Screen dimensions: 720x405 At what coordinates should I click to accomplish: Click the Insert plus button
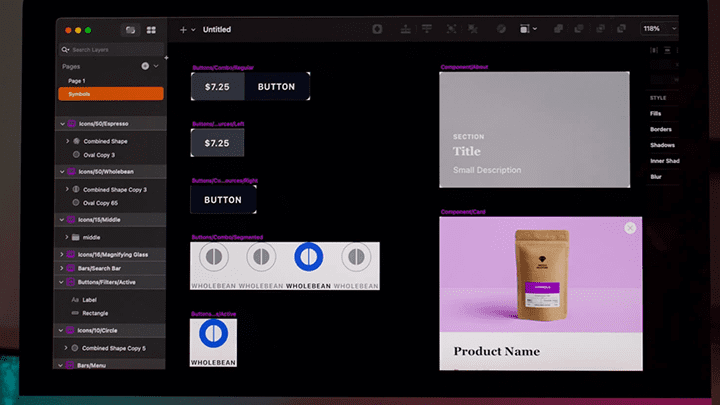pyautogui.click(x=183, y=30)
